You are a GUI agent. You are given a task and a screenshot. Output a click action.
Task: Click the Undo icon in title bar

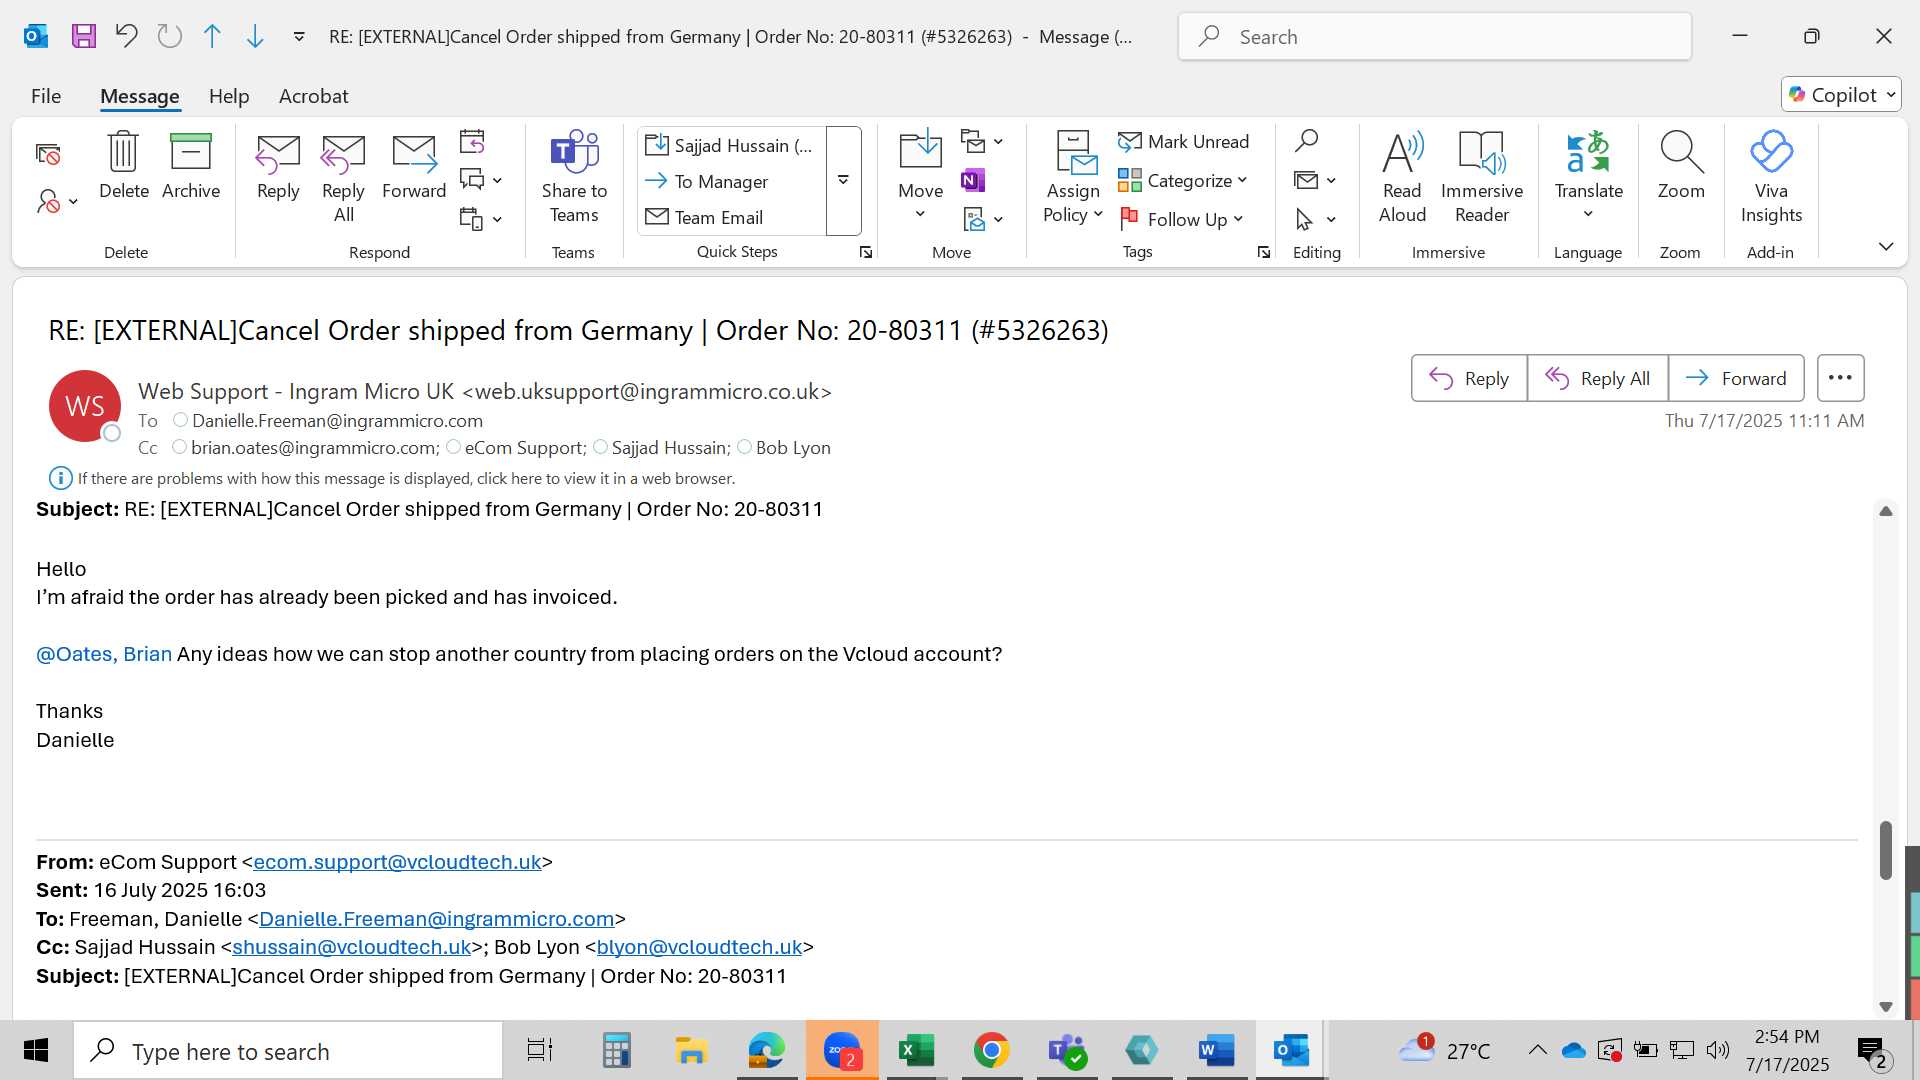(126, 37)
